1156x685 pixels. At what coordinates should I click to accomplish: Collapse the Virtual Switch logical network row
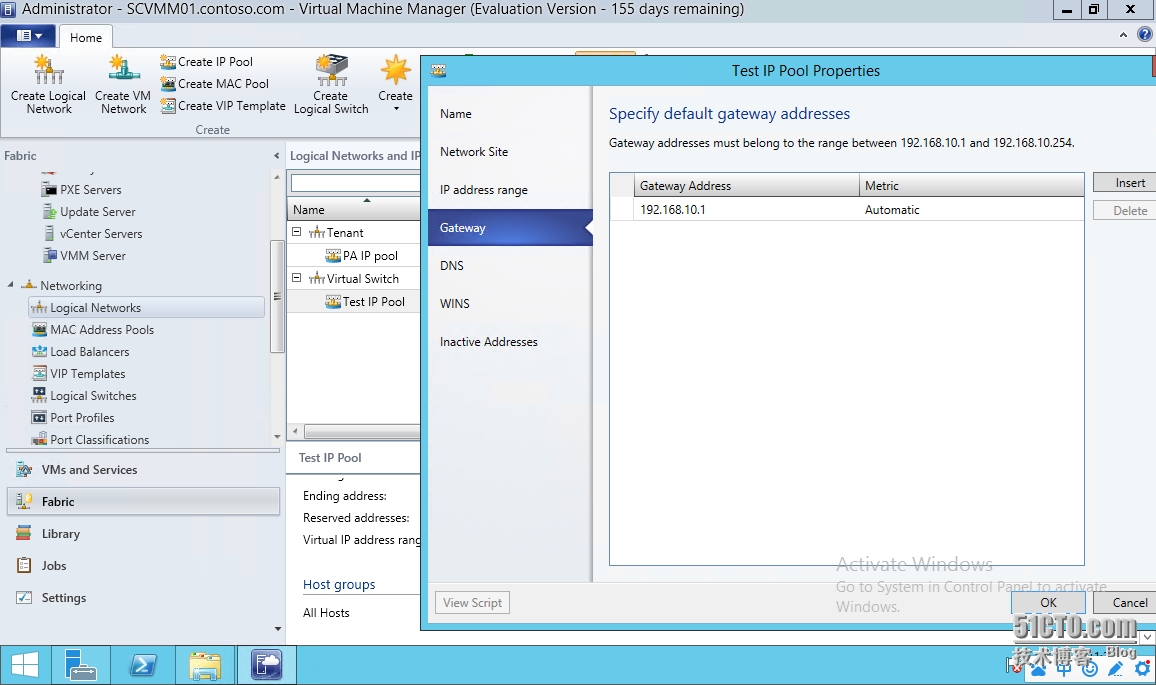(296, 278)
